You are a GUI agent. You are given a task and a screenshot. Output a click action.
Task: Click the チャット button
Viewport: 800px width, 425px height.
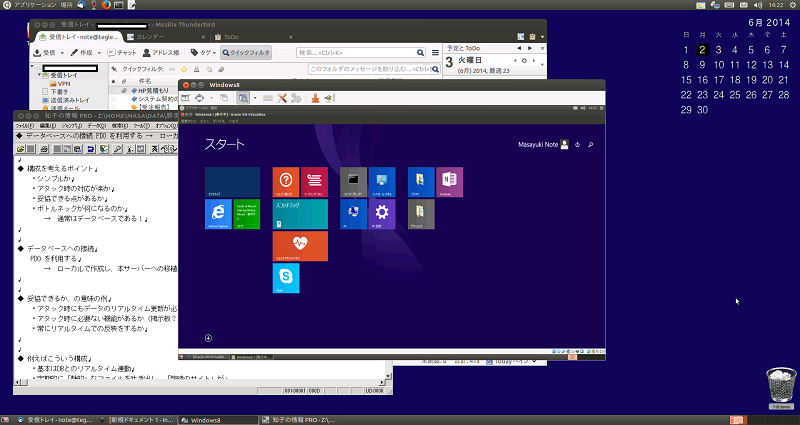click(x=122, y=53)
